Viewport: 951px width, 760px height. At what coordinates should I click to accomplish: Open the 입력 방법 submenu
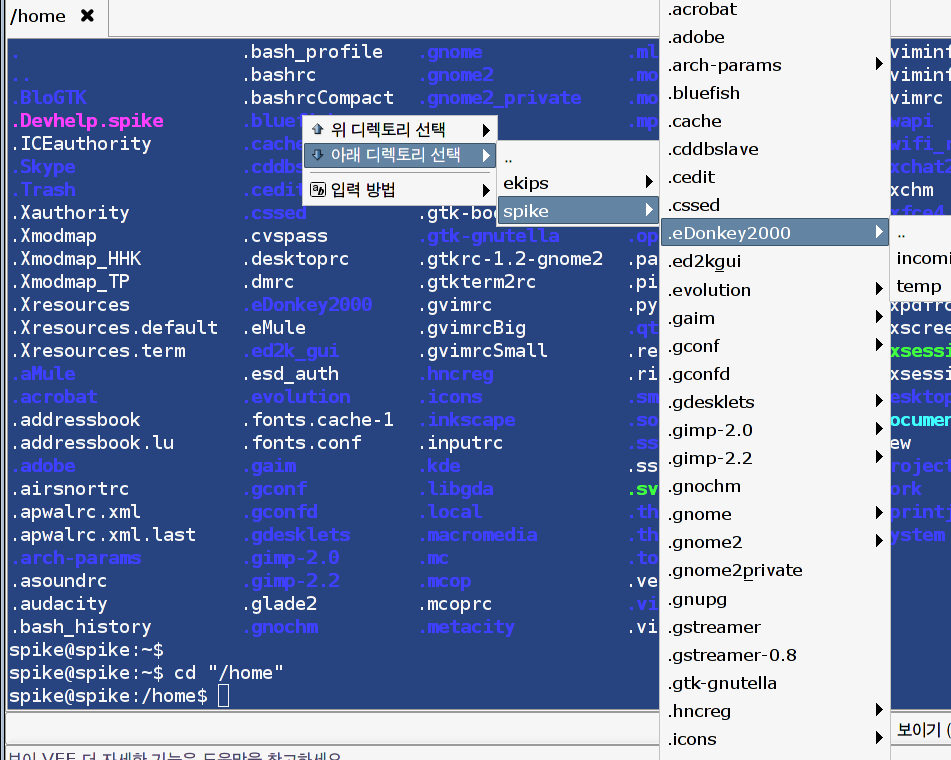(400, 190)
